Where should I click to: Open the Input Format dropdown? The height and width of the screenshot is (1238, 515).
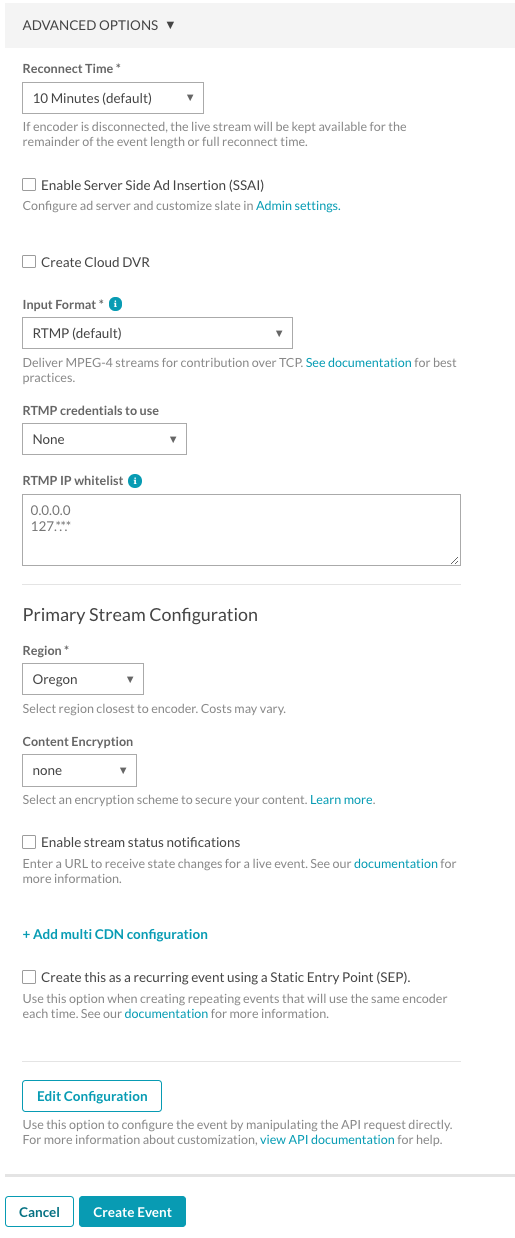[157, 333]
